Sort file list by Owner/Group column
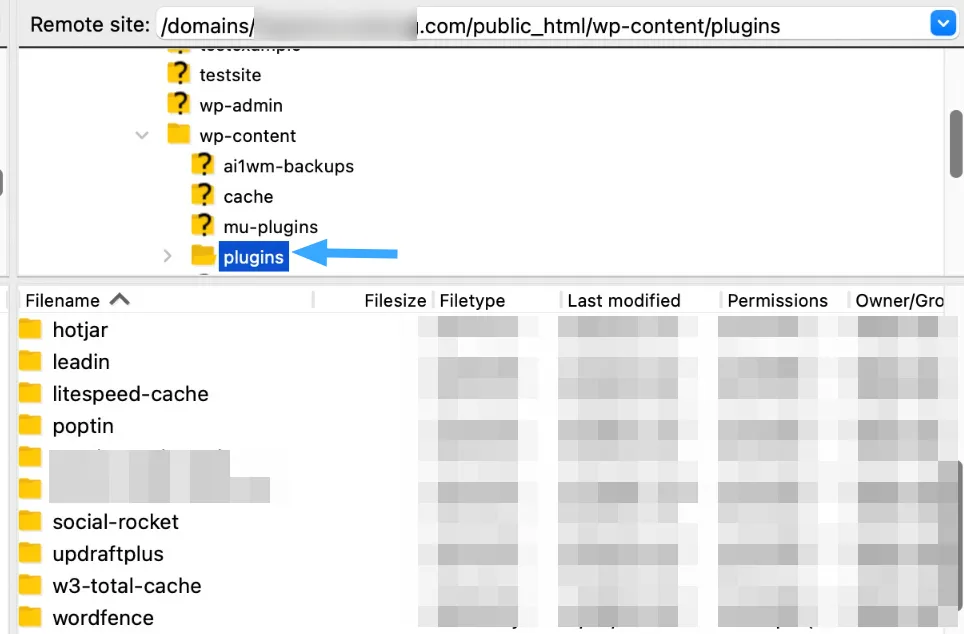The width and height of the screenshot is (964, 634). pyautogui.click(x=899, y=301)
